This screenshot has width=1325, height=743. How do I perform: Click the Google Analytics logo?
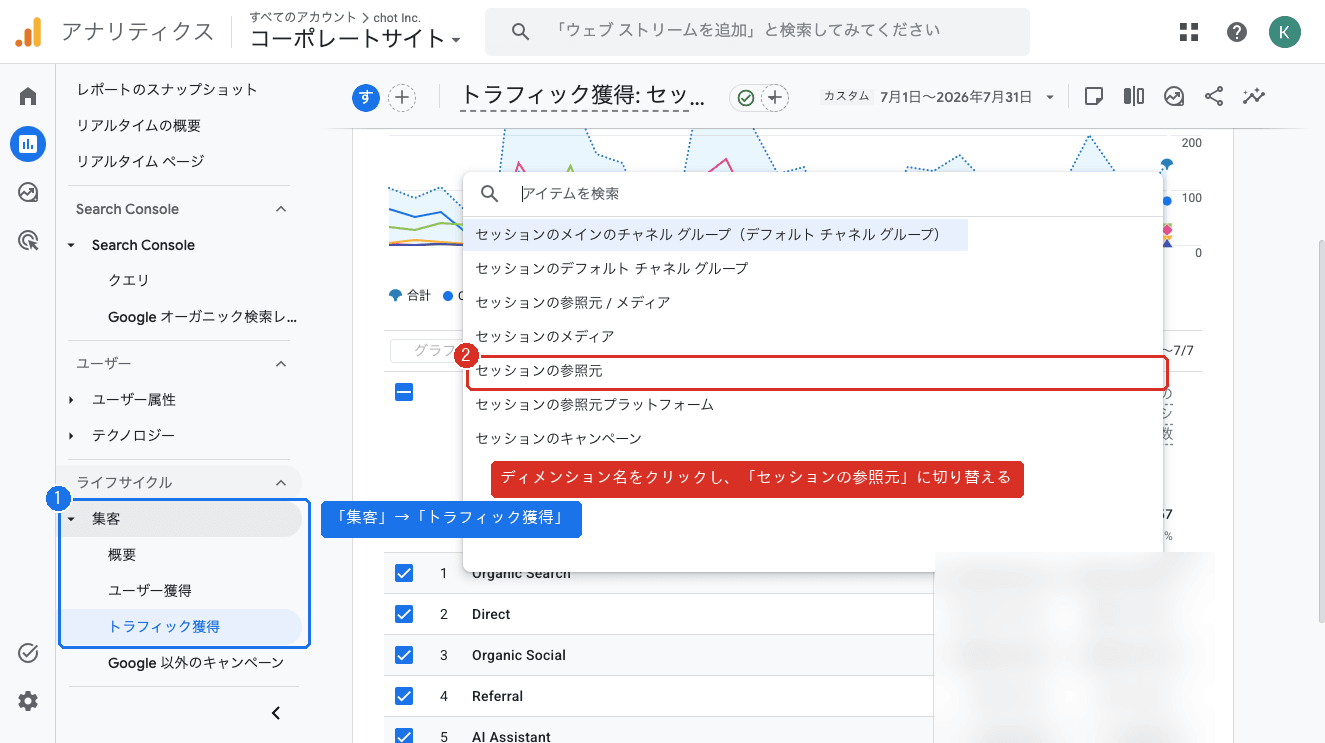[x=28, y=32]
